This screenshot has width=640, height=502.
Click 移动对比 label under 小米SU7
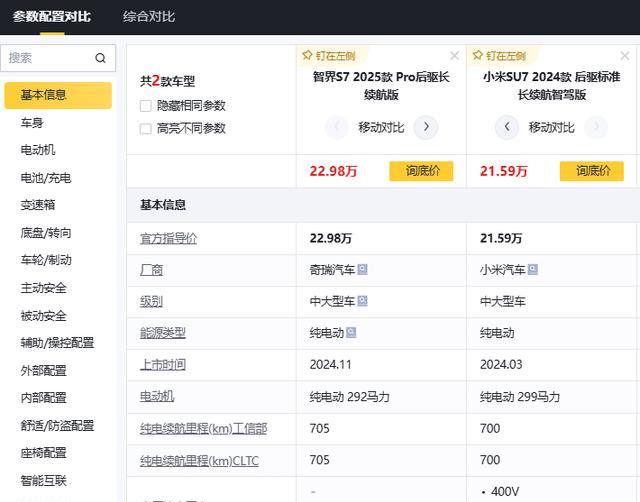551,127
